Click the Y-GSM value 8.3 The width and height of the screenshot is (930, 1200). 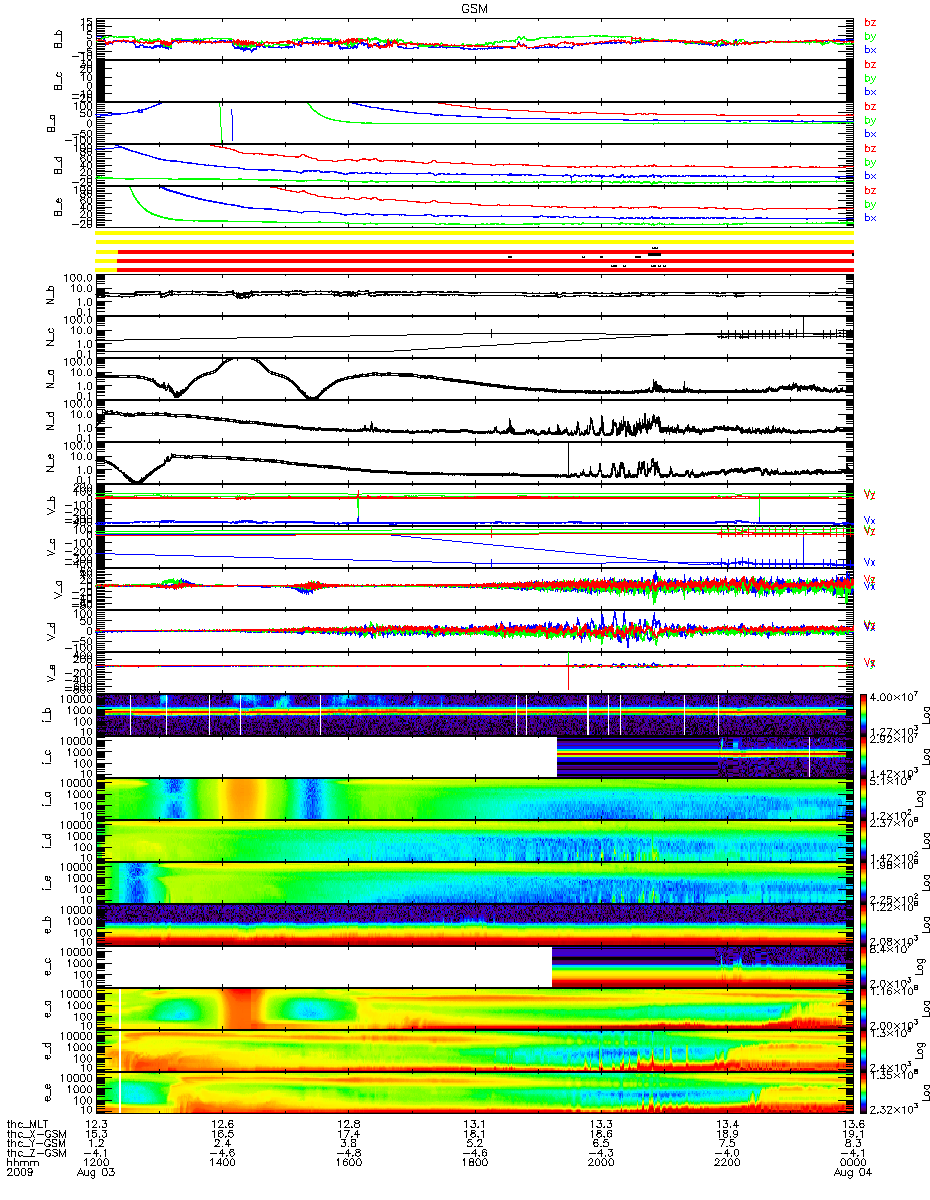point(851,1142)
